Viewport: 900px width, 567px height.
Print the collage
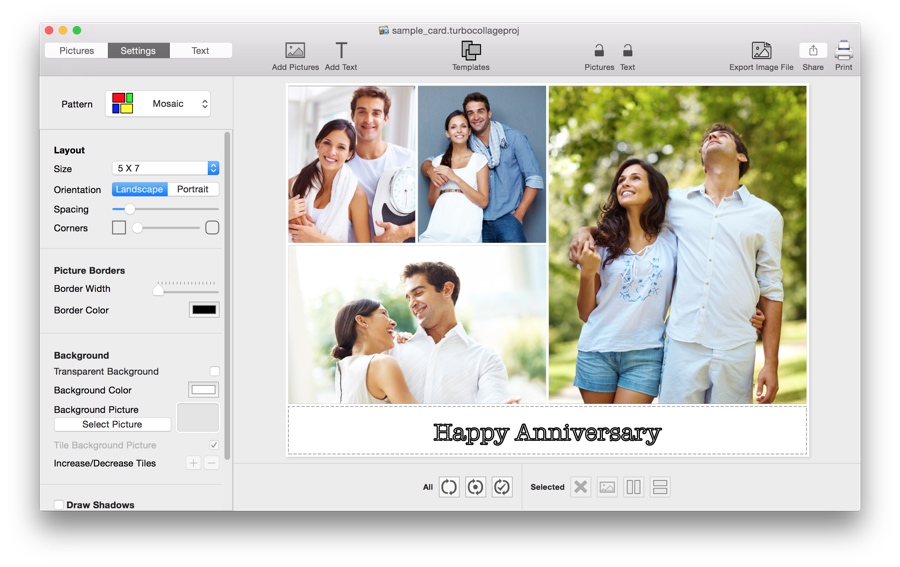tap(843, 56)
